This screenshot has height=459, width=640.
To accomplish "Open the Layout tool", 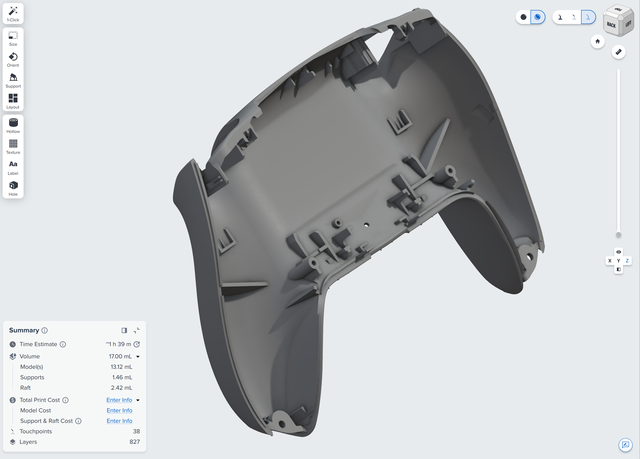I will [13, 101].
